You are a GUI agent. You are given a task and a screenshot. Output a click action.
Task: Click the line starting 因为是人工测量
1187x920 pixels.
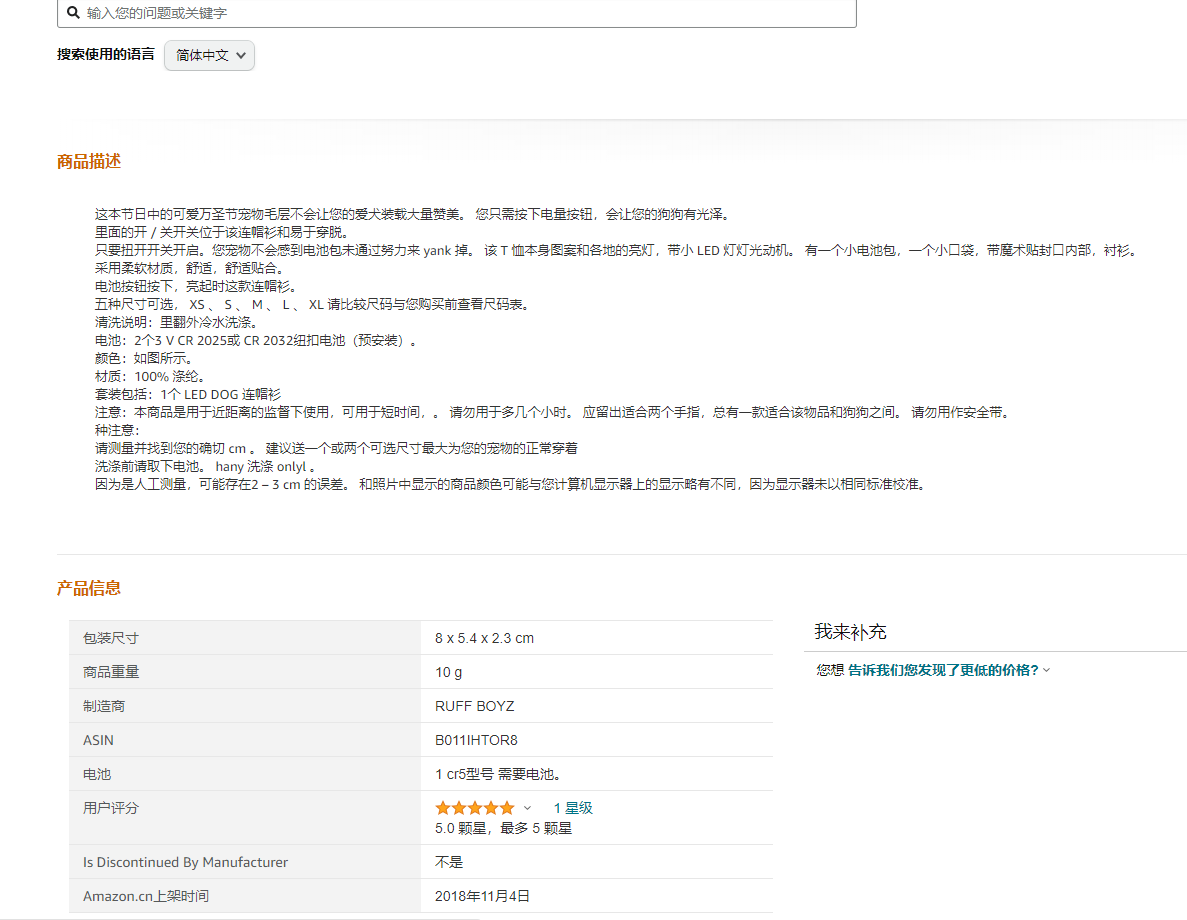(x=511, y=485)
